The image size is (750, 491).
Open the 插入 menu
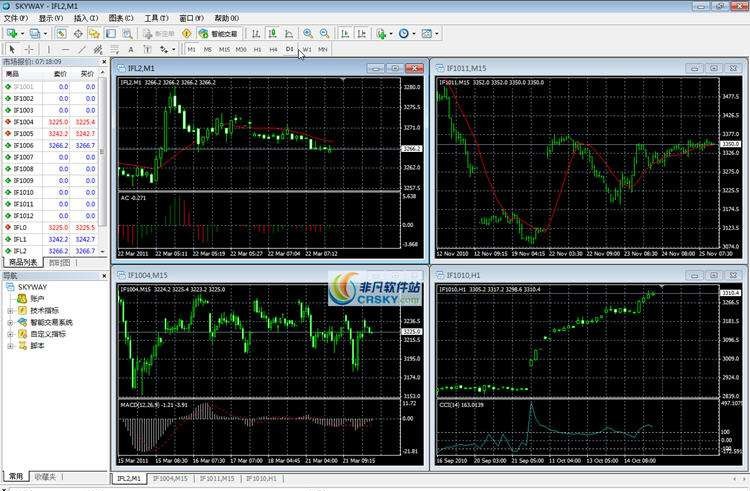(86, 18)
